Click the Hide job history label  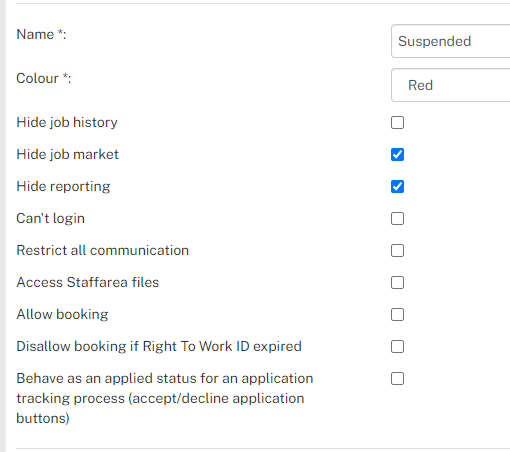(67, 122)
